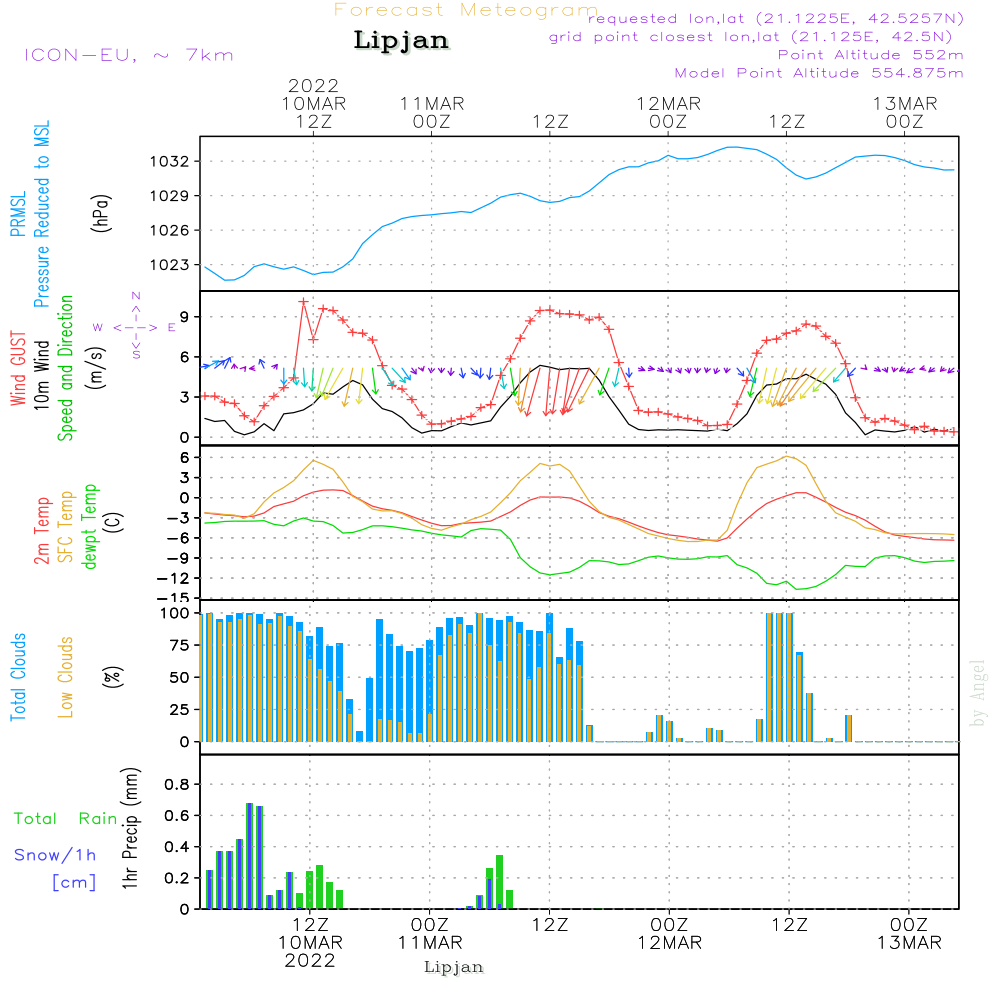Screen dimensions: 1000x1000
Task: Click the Model Point Altitude 554.875m text
Action: point(819,73)
